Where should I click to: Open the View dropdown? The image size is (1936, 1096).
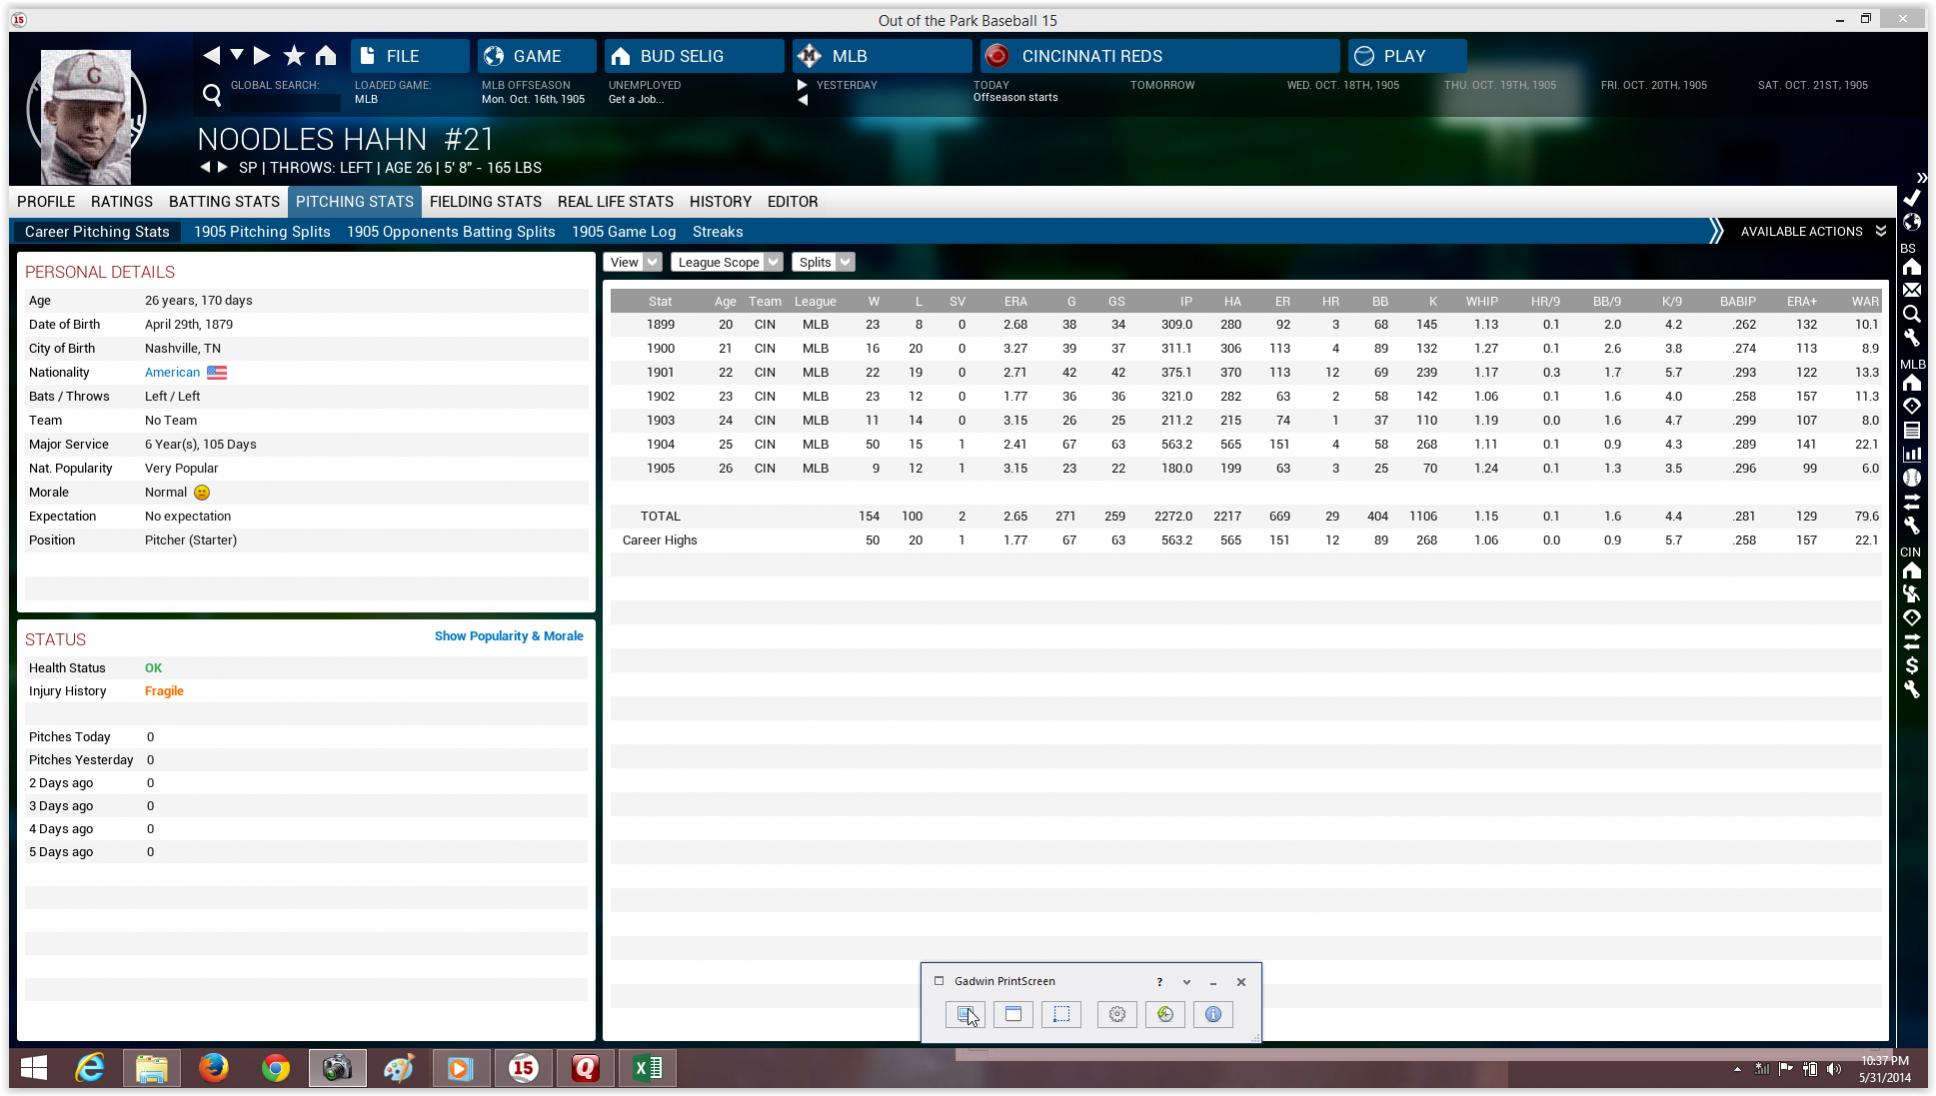click(x=632, y=262)
